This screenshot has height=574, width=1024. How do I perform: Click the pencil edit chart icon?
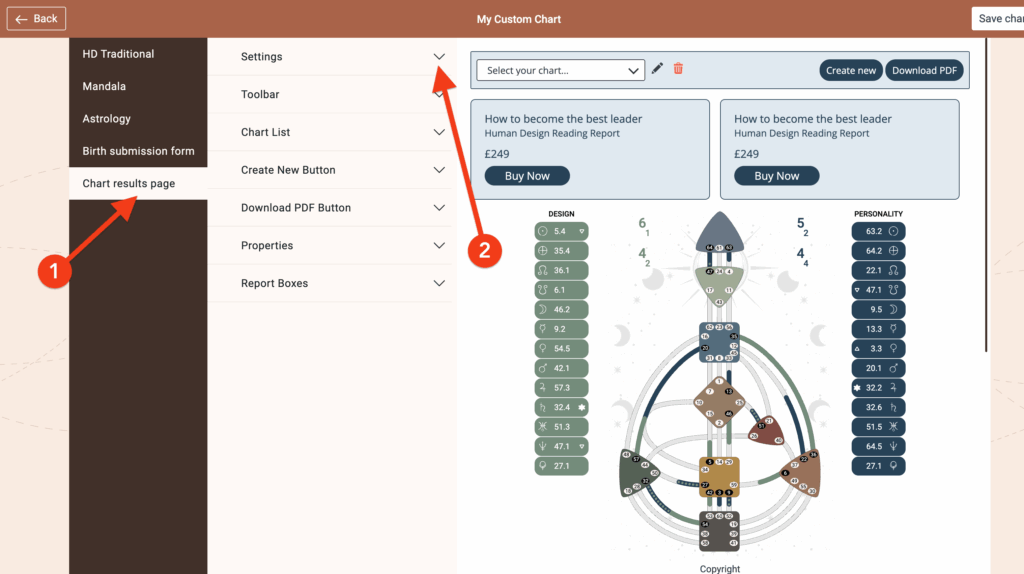(657, 69)
